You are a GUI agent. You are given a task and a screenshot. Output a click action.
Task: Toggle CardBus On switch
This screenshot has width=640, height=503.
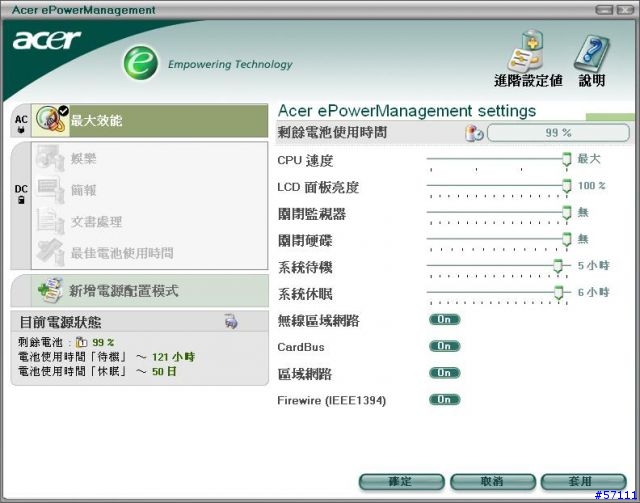(x=444, y=346)
